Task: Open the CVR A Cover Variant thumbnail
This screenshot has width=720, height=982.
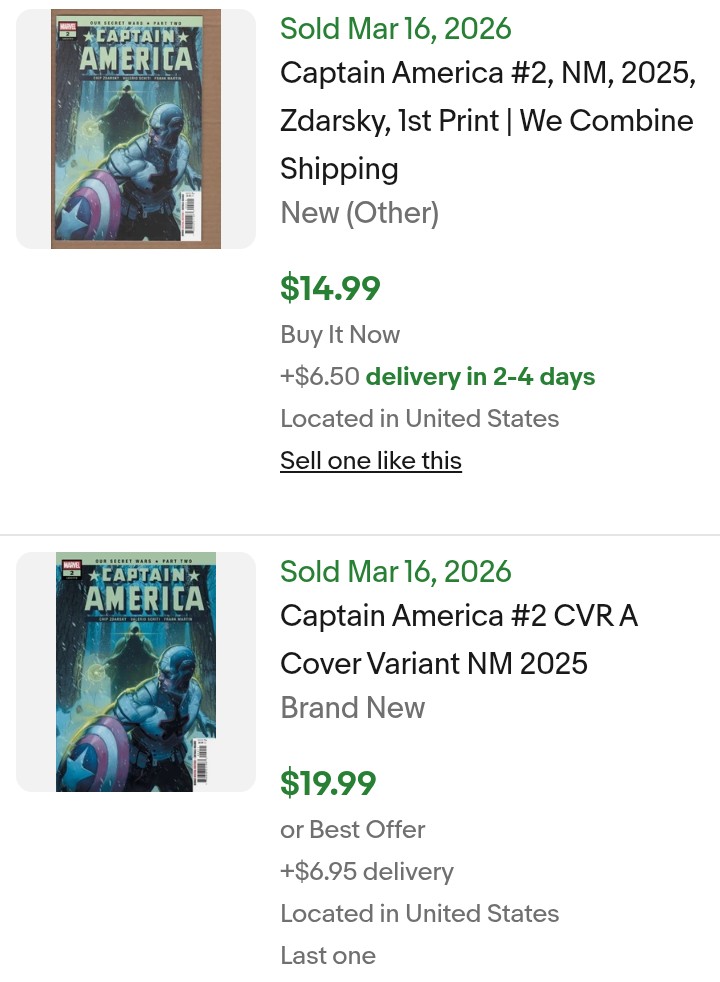Action: 136,671
